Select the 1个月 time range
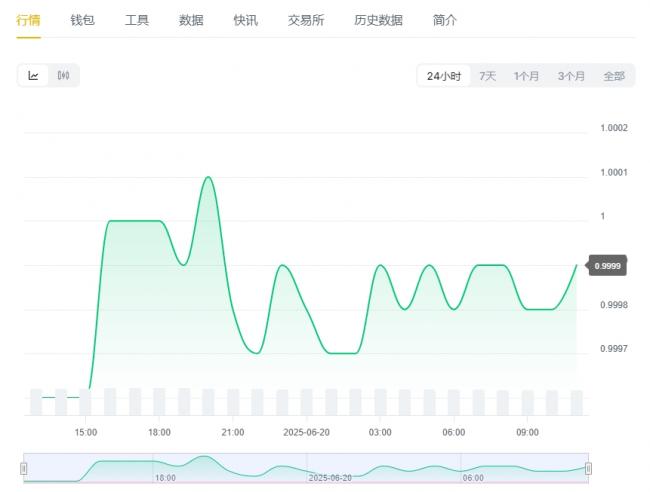Image resolution: width=650 pixels, height=492 pixels. pyautogui.click(x=526, y=76)
